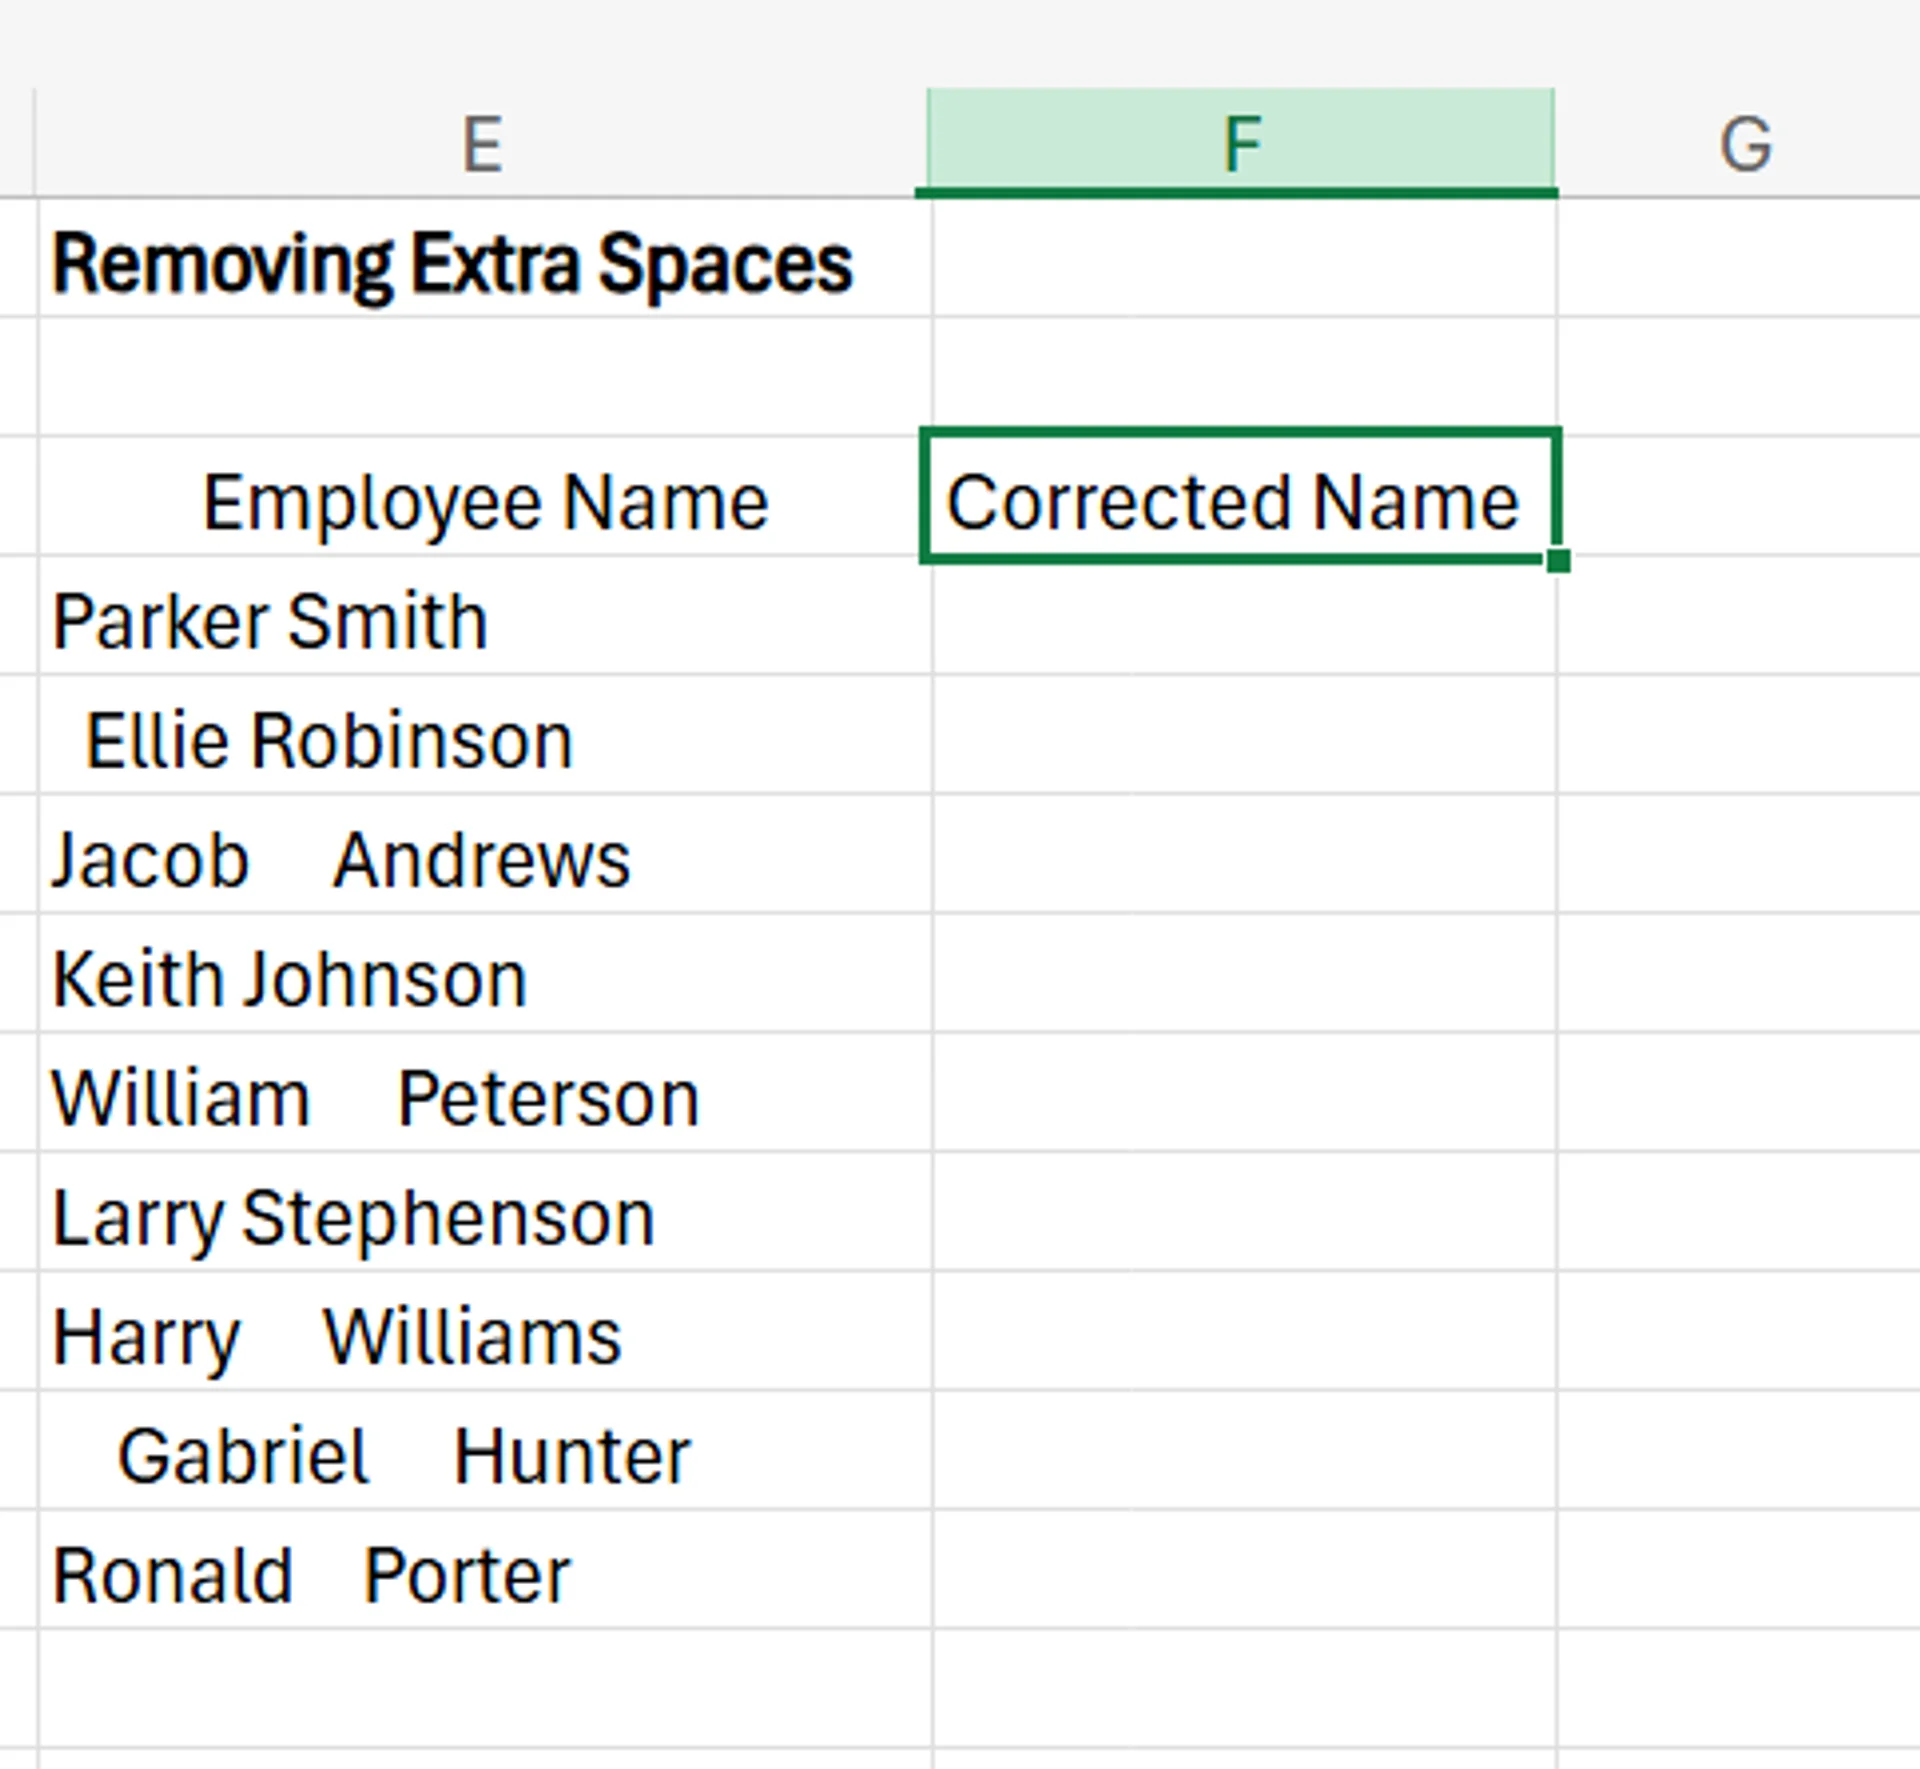Select the Keith Johnson cell
This screenshot has width=1920, height=1769.
pyautogui.click(x=480, y=975)
